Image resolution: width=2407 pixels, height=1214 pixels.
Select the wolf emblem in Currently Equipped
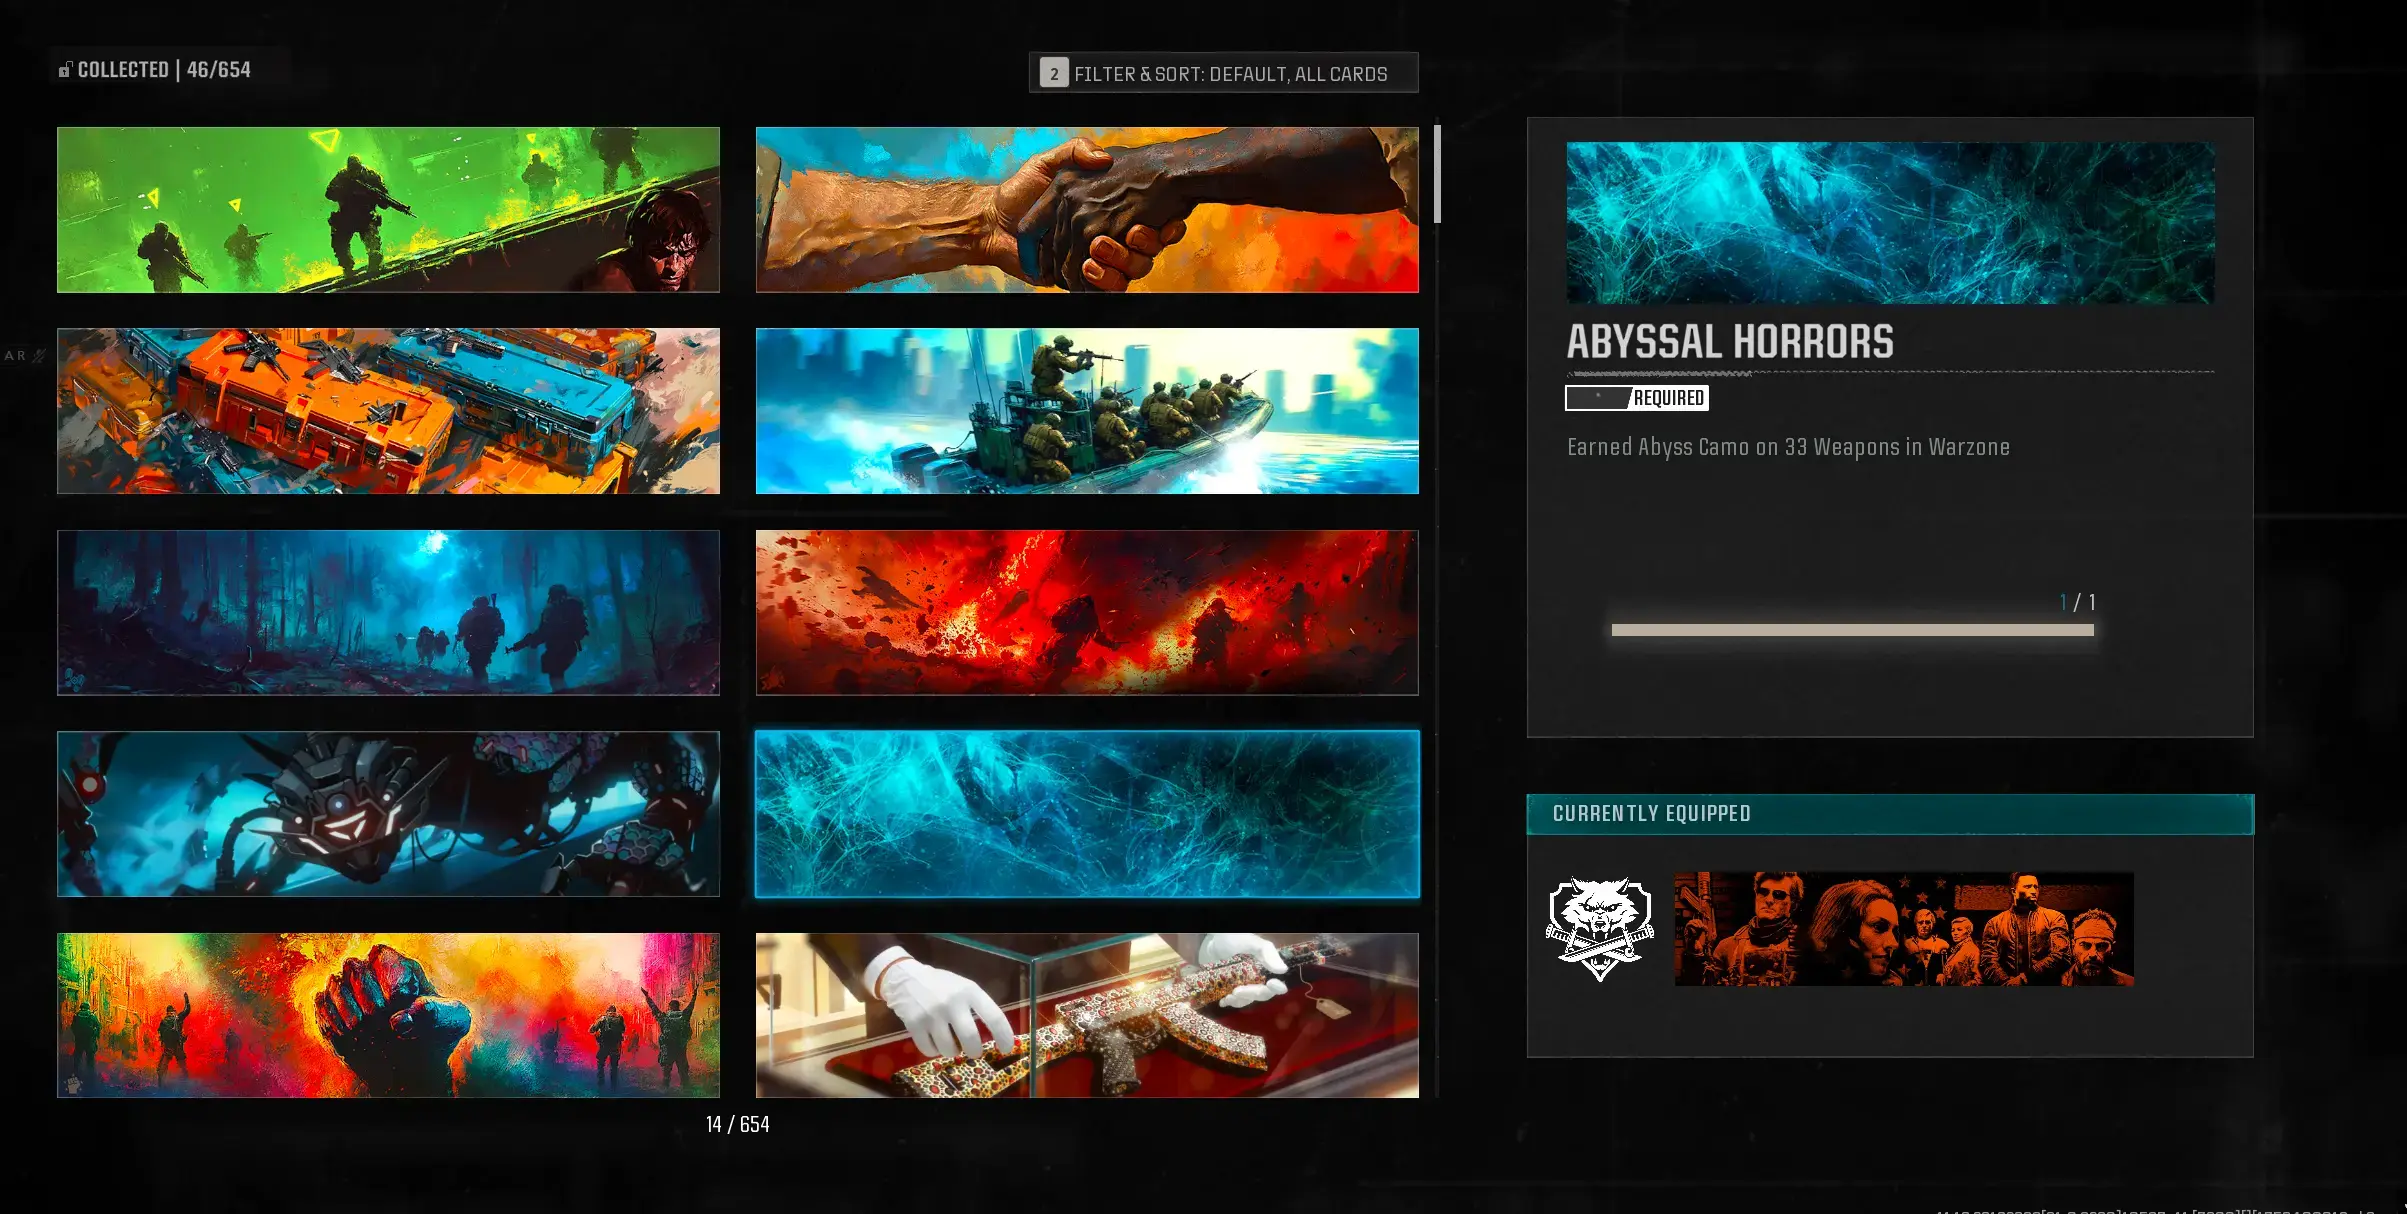[x=1599, y=928]
